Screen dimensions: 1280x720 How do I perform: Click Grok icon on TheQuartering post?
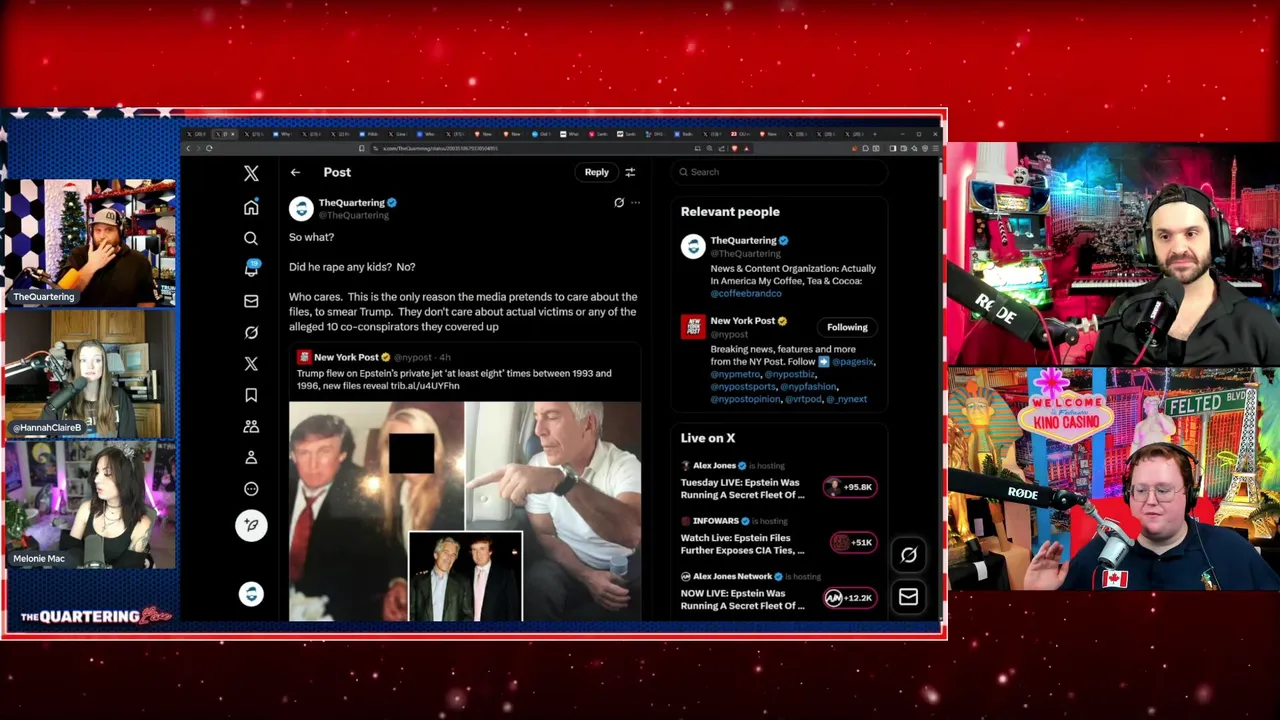click(x=619, y=203)
